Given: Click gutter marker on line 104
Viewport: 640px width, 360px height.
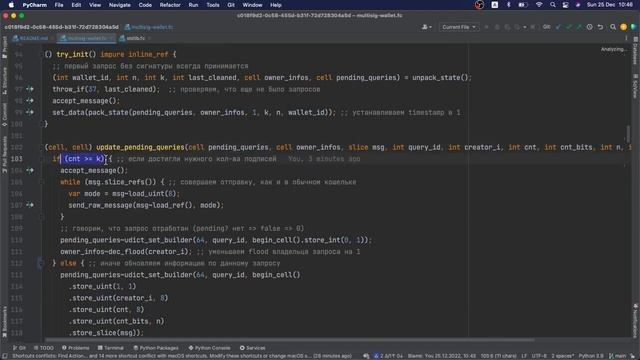Looking at the screenshot, I should [30, 170].
